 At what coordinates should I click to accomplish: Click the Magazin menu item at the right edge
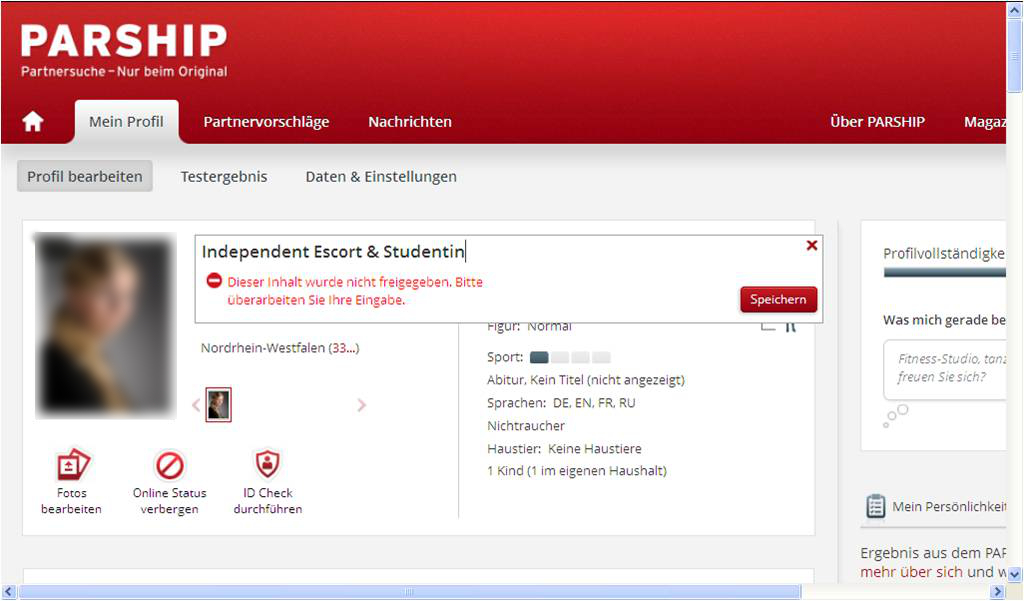point(985,122)
